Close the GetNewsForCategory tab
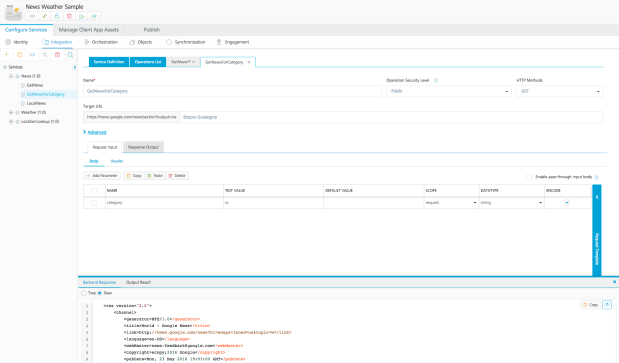Image resolution: width=619 pixels, height=363 pixels. pos(249,62)
